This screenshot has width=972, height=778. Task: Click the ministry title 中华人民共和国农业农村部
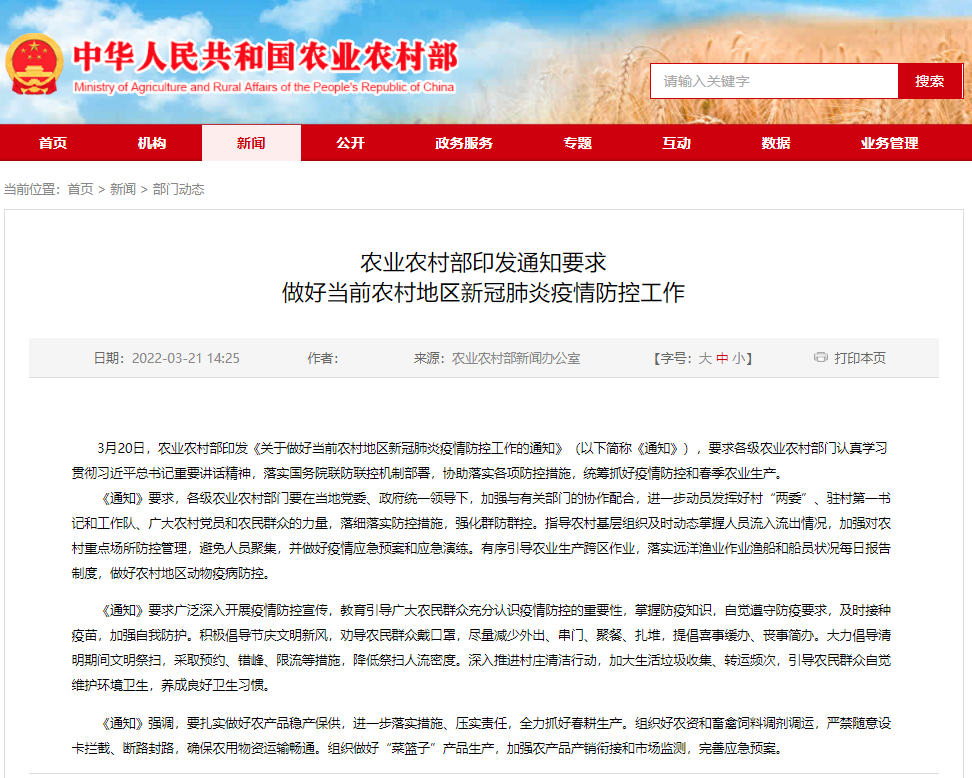pos(265,58)
